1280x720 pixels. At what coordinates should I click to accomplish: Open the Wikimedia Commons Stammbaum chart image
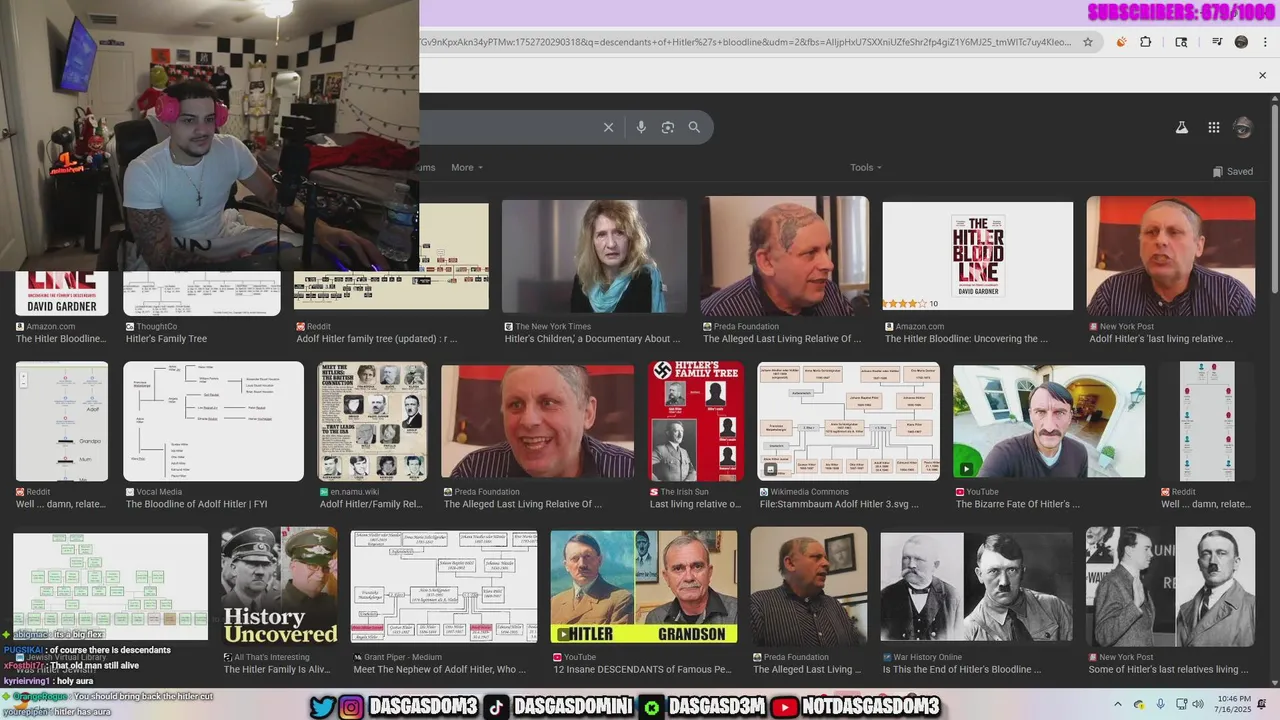(x=848, y=421)
